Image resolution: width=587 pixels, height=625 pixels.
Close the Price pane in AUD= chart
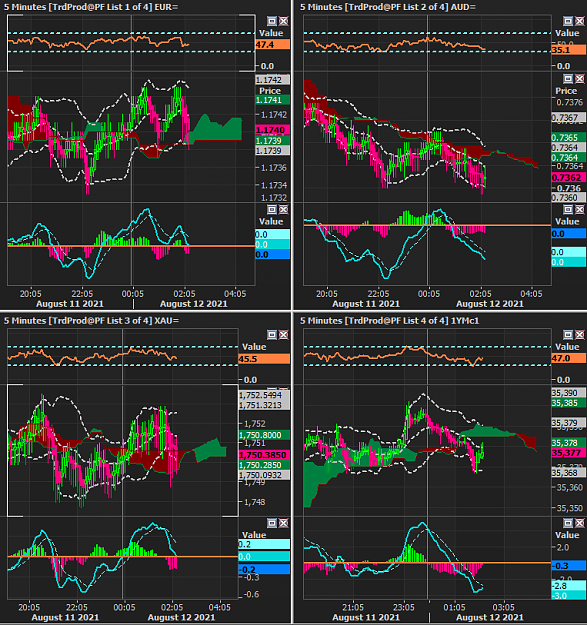point(579,79)
